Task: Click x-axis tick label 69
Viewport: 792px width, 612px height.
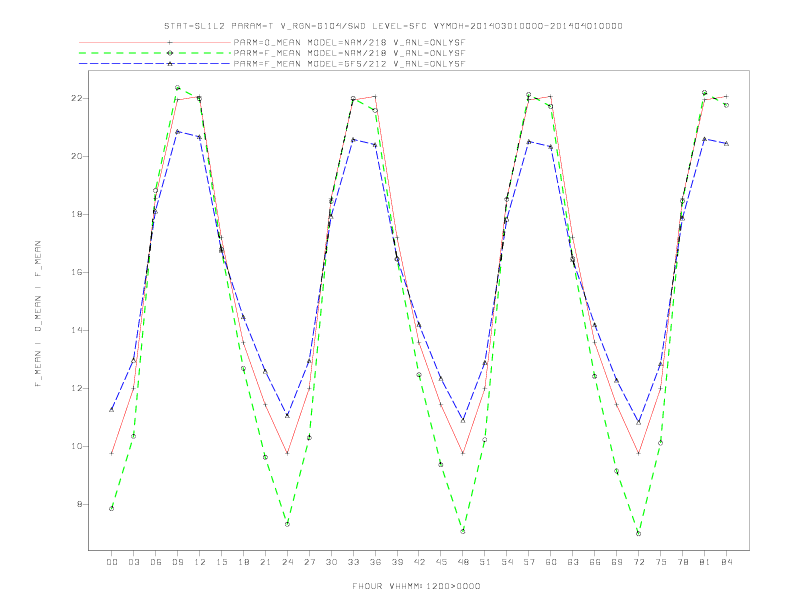Action: coord(617,562)
